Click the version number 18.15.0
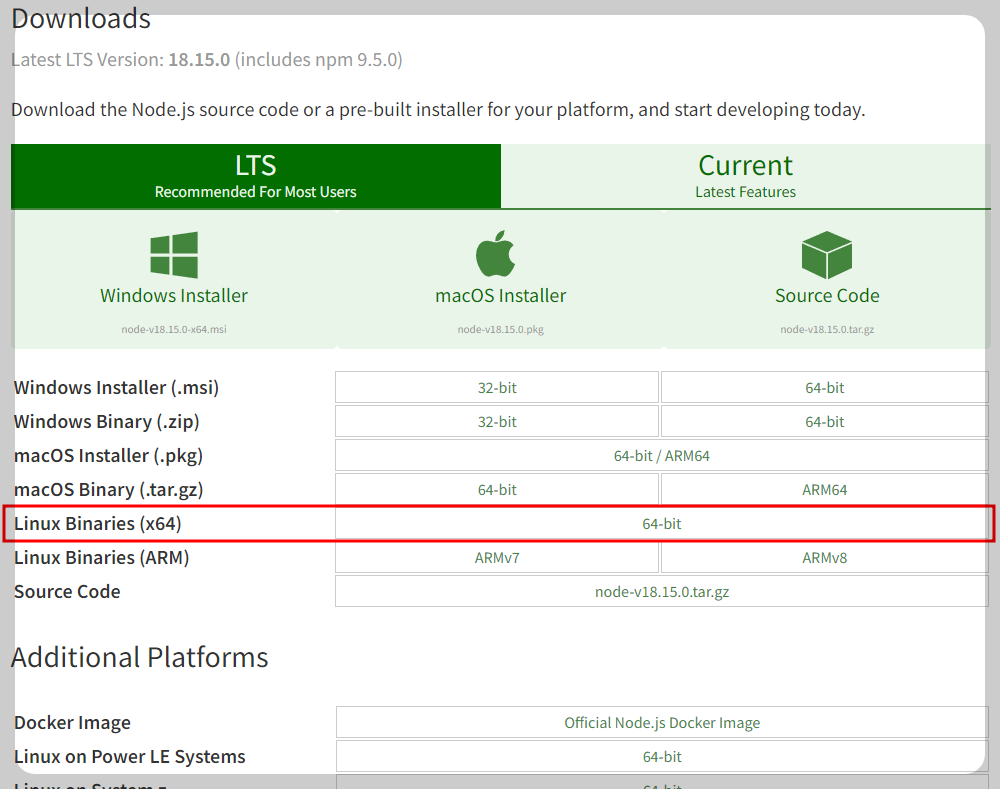 [199, 59]
